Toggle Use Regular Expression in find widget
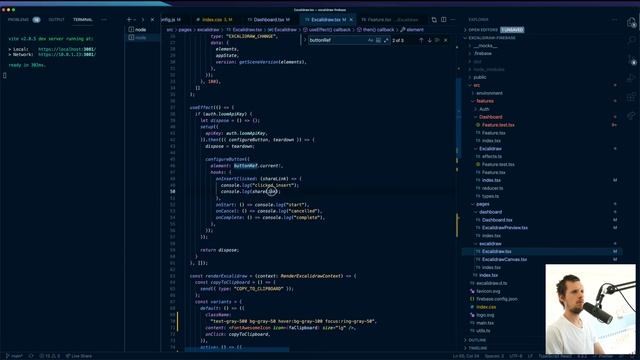640x360 pixels. click(x=386, y=40)
